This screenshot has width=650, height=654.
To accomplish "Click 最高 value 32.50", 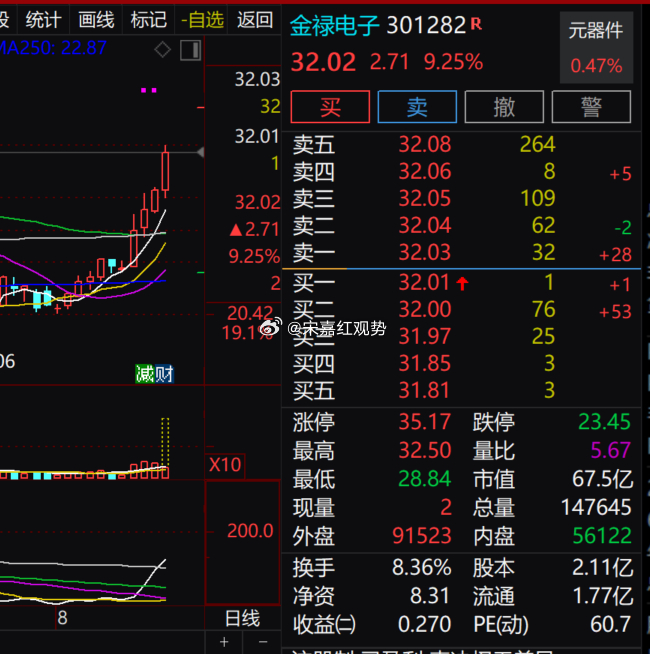I will pos(425,450).
